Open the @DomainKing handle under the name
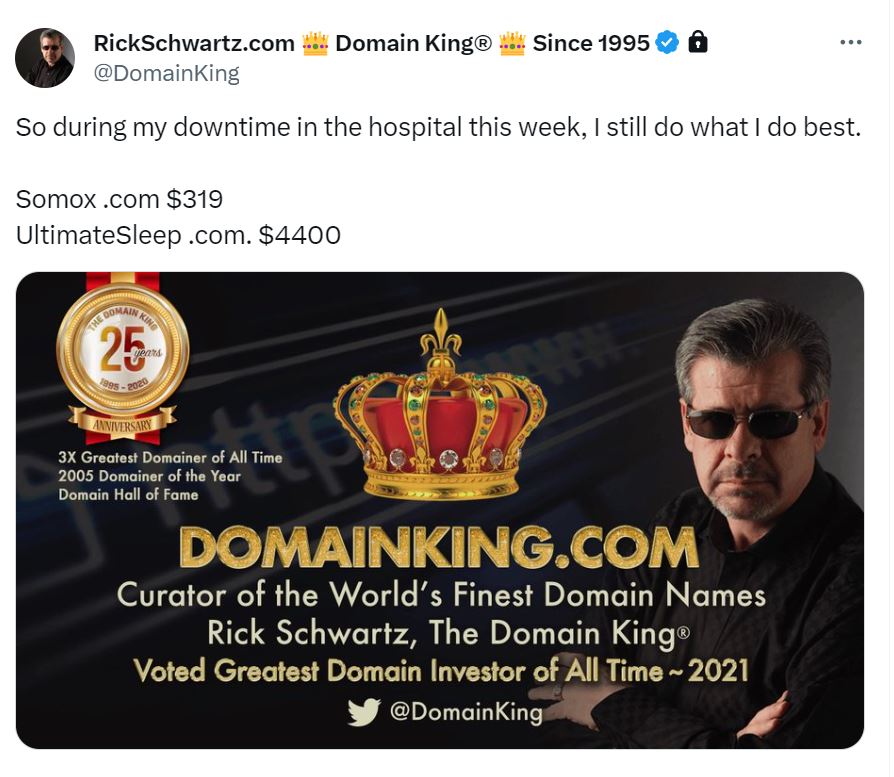 click(x=166, y=73)
